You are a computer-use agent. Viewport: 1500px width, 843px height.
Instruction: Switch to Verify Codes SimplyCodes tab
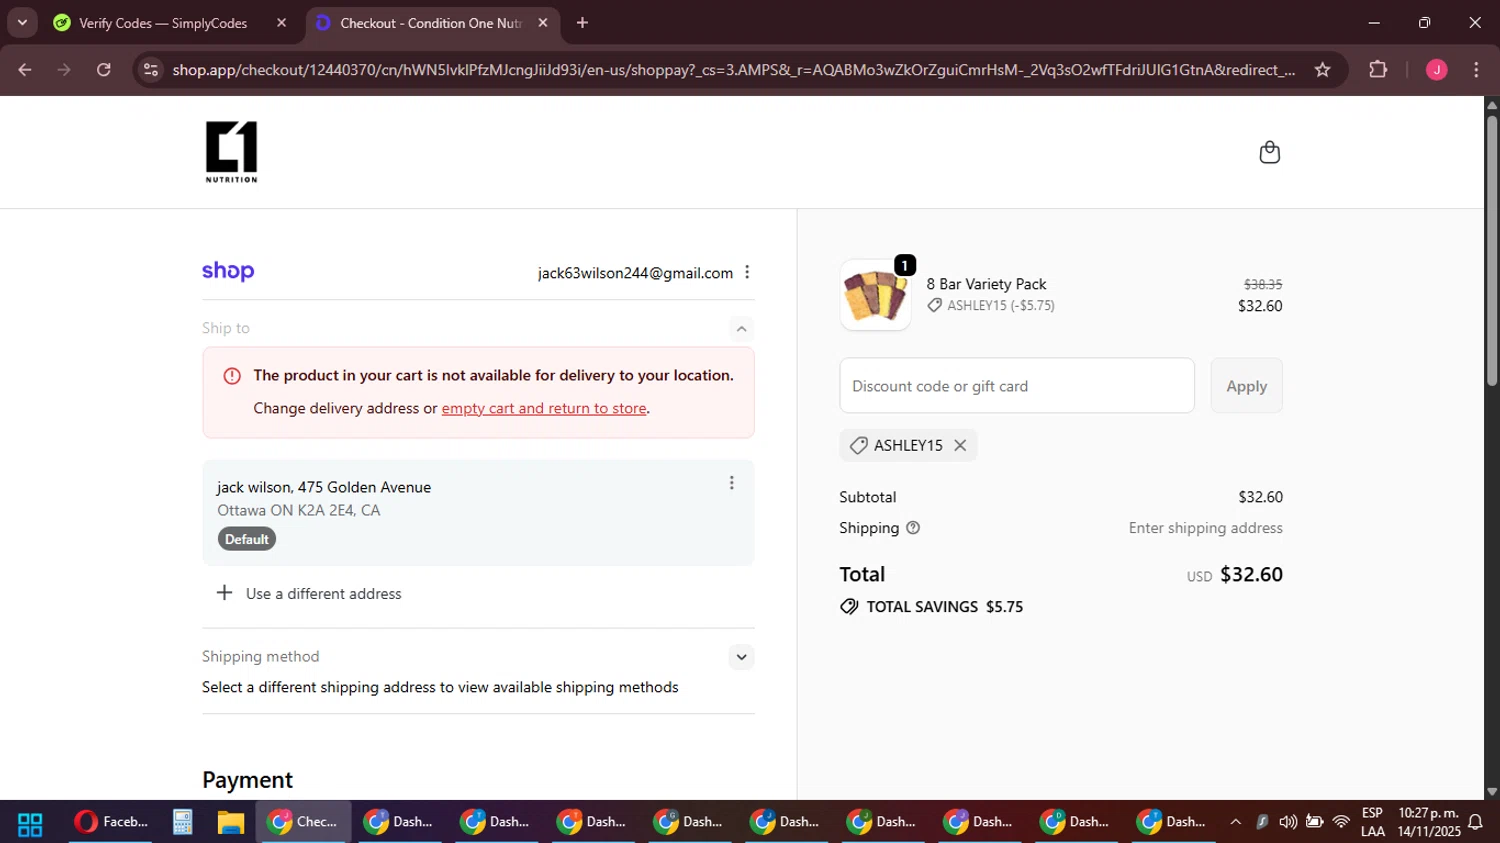(163, 23)
